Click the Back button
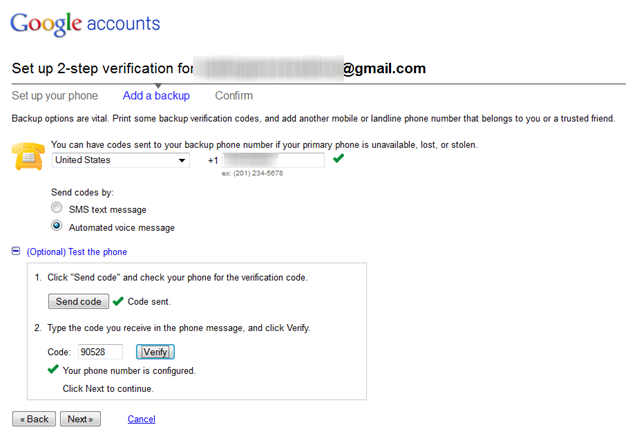 (34, 419)
